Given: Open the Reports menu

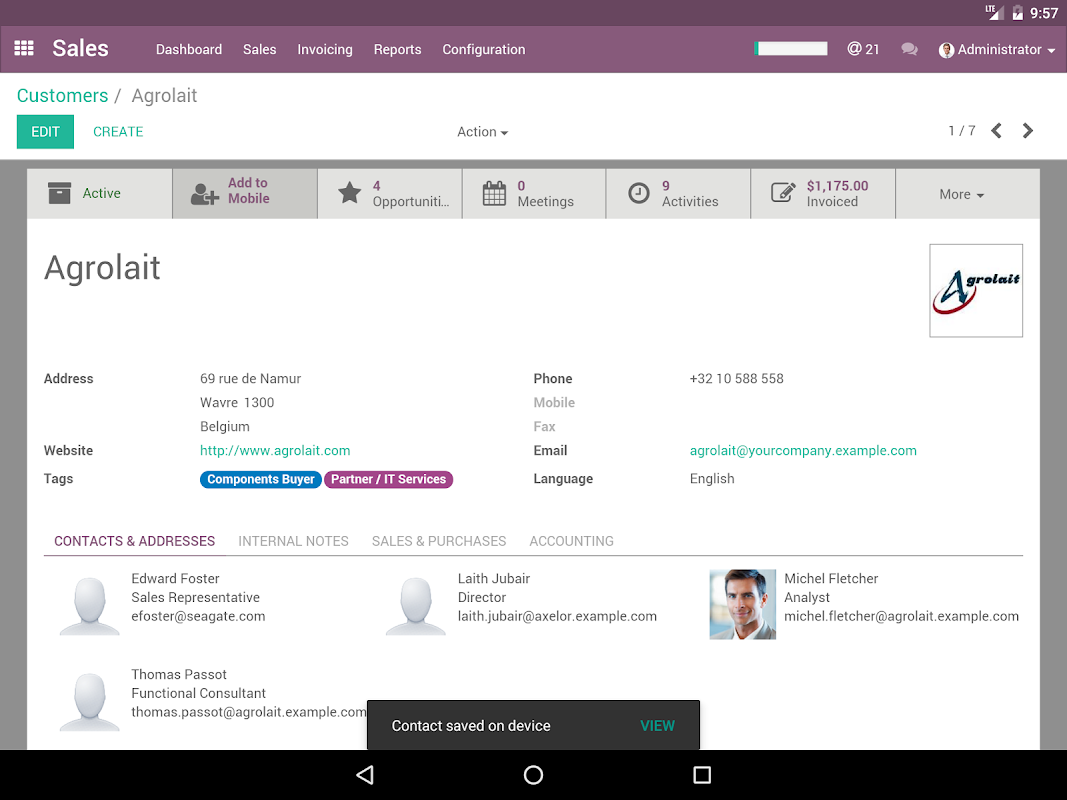Looking at the screenshot, I should click(x=397, y=50).
